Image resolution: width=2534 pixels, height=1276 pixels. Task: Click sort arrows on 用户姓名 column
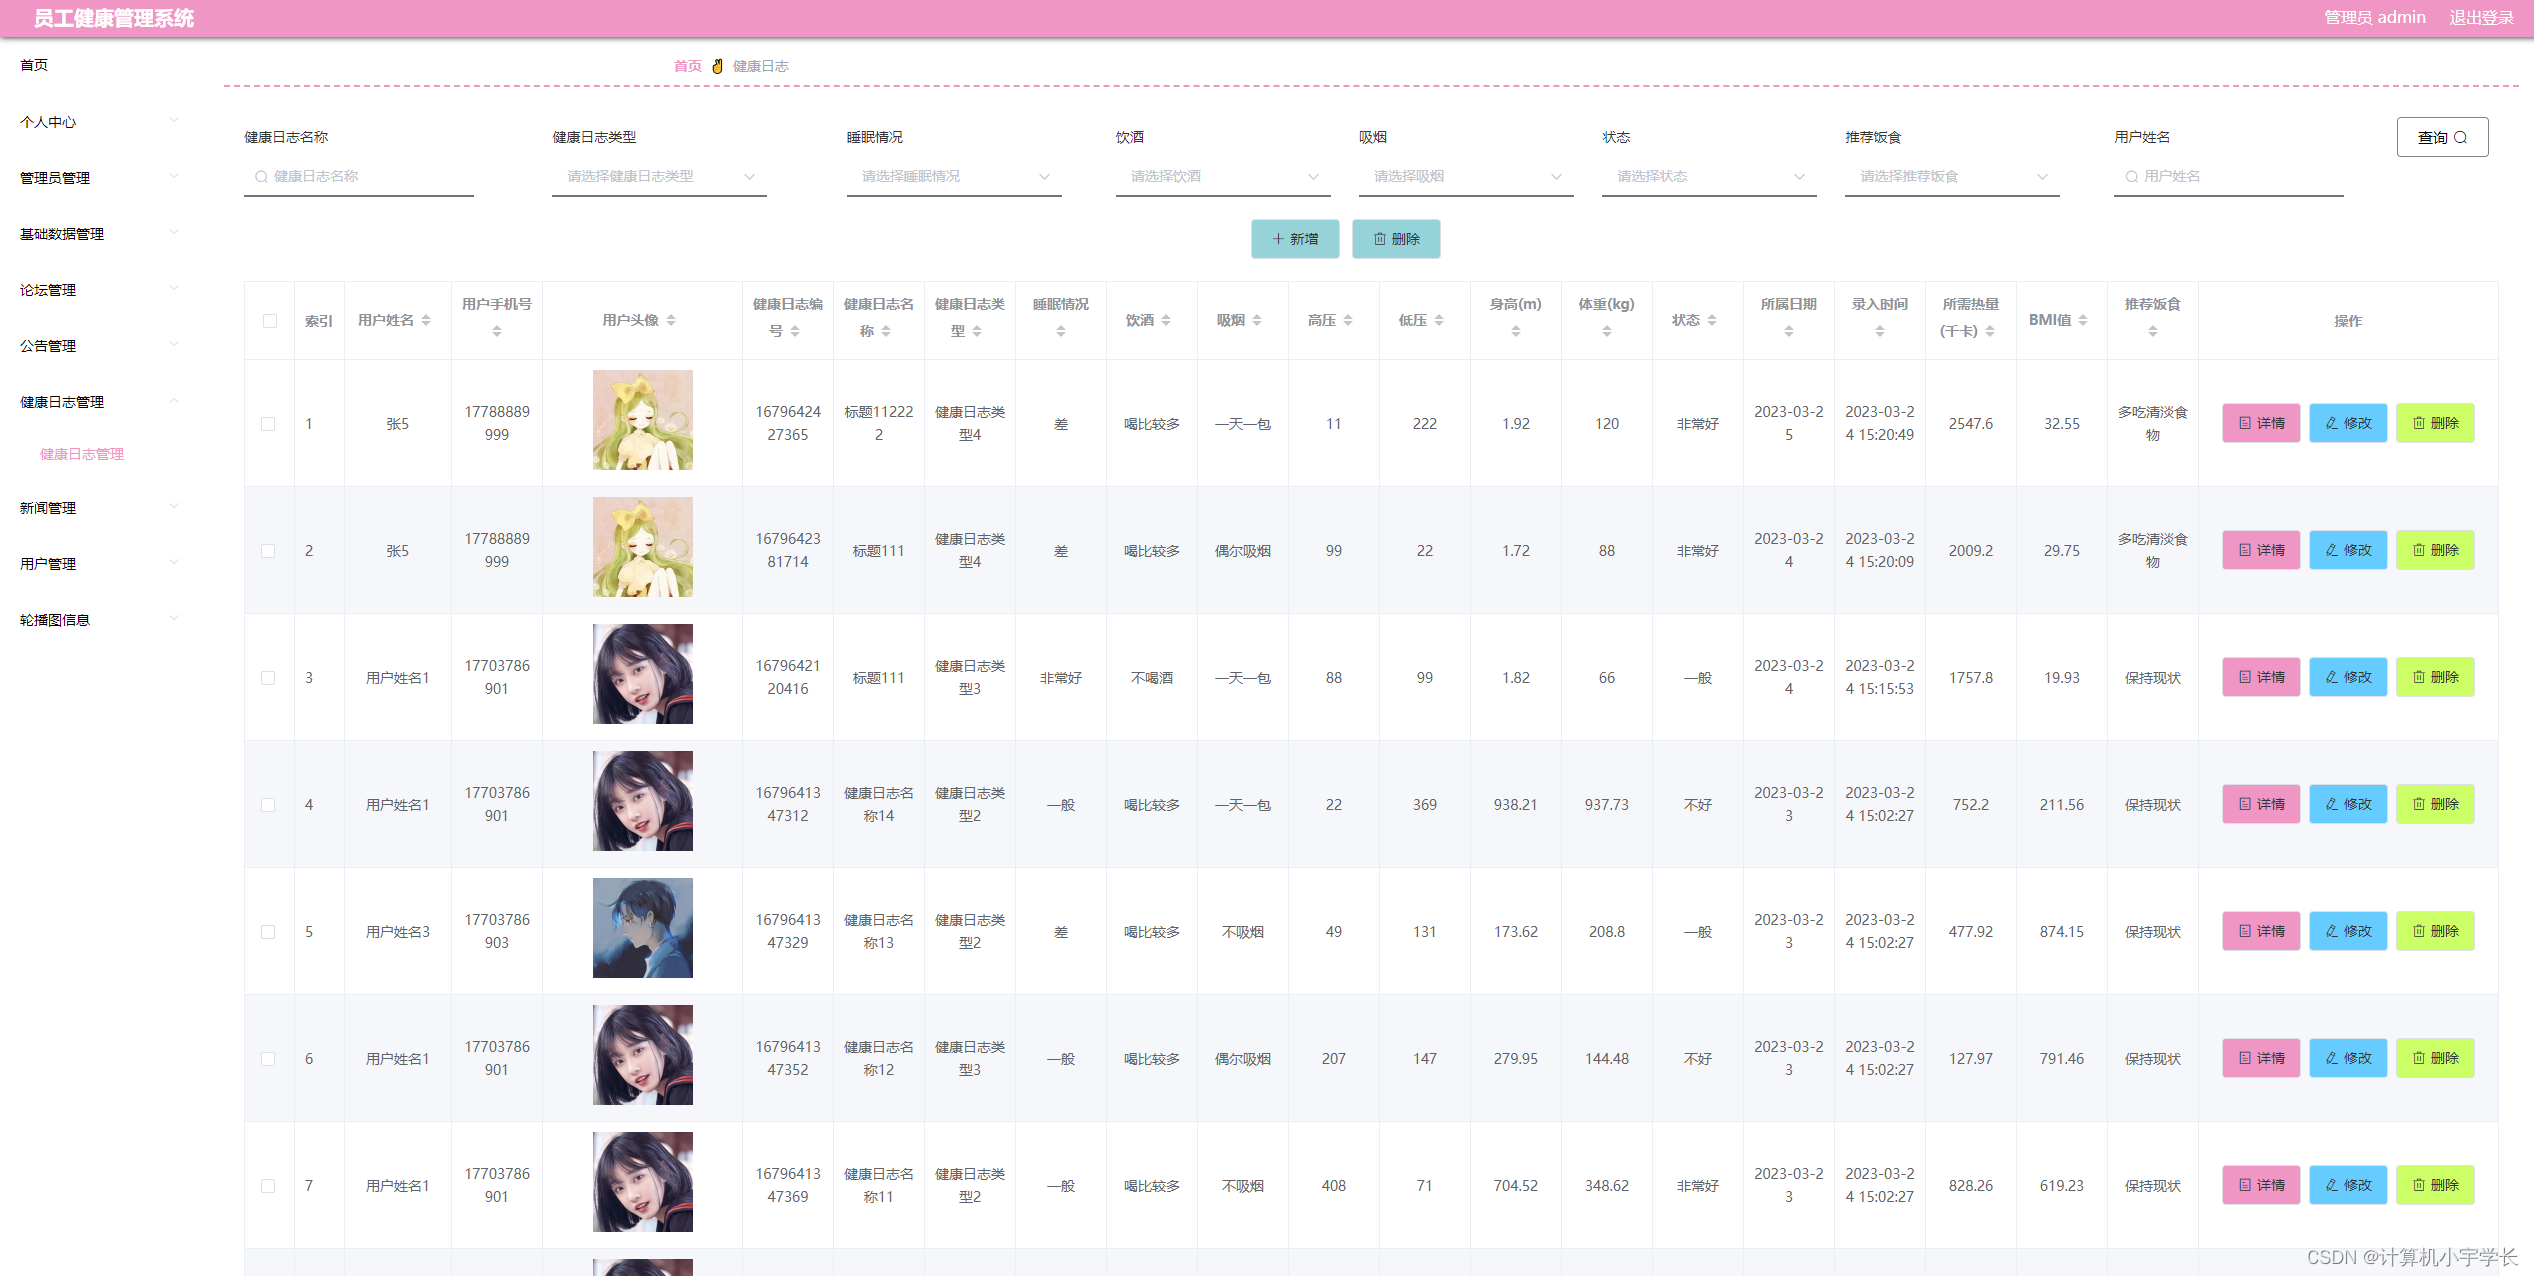(426, 320)
